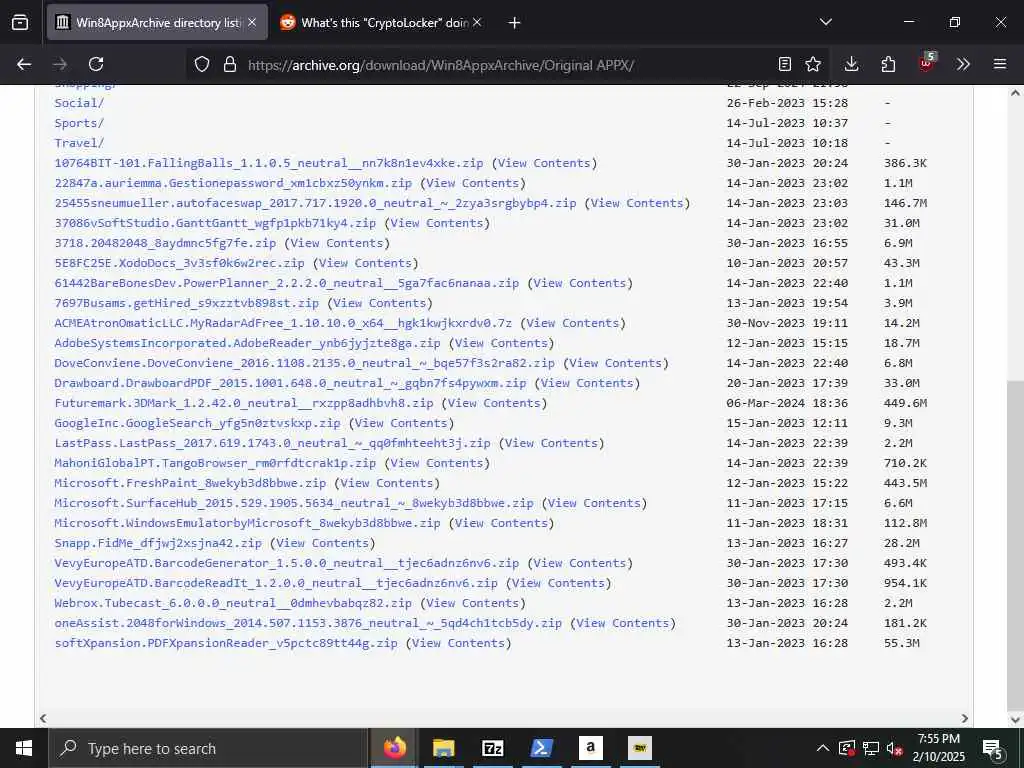Go forward with the disabled forward arrow
Viewport: 1024px width, 768px height.
tap(60, 64)
